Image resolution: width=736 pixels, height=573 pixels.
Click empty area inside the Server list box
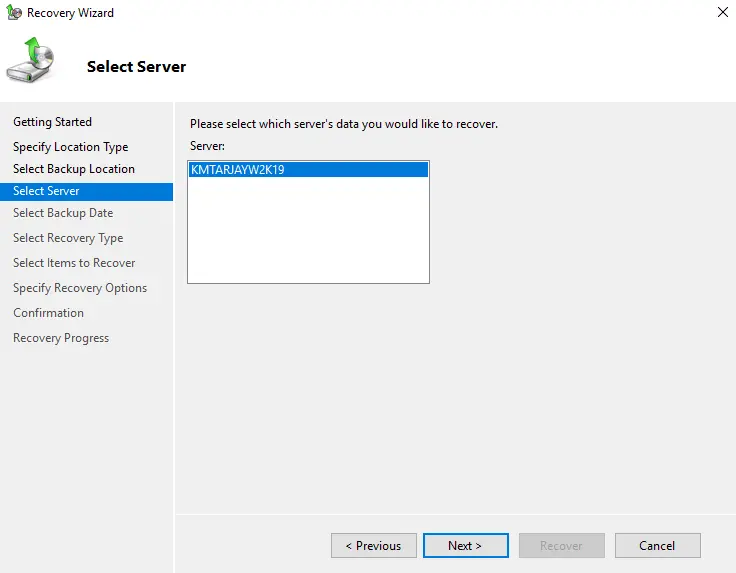(x=308, y=235)
